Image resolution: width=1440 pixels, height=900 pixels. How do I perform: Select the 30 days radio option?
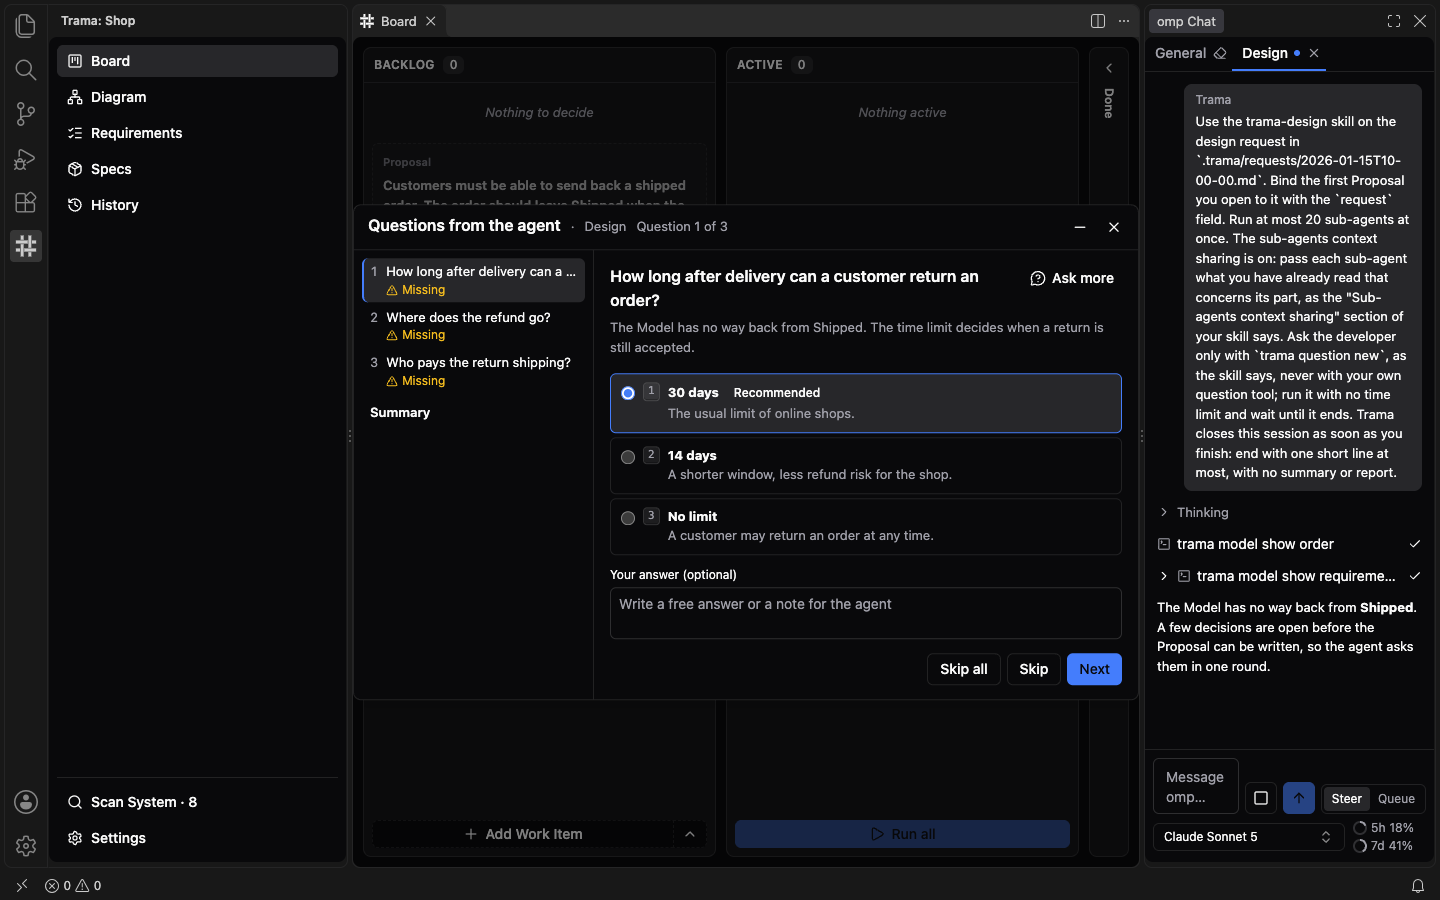[628, 393]
